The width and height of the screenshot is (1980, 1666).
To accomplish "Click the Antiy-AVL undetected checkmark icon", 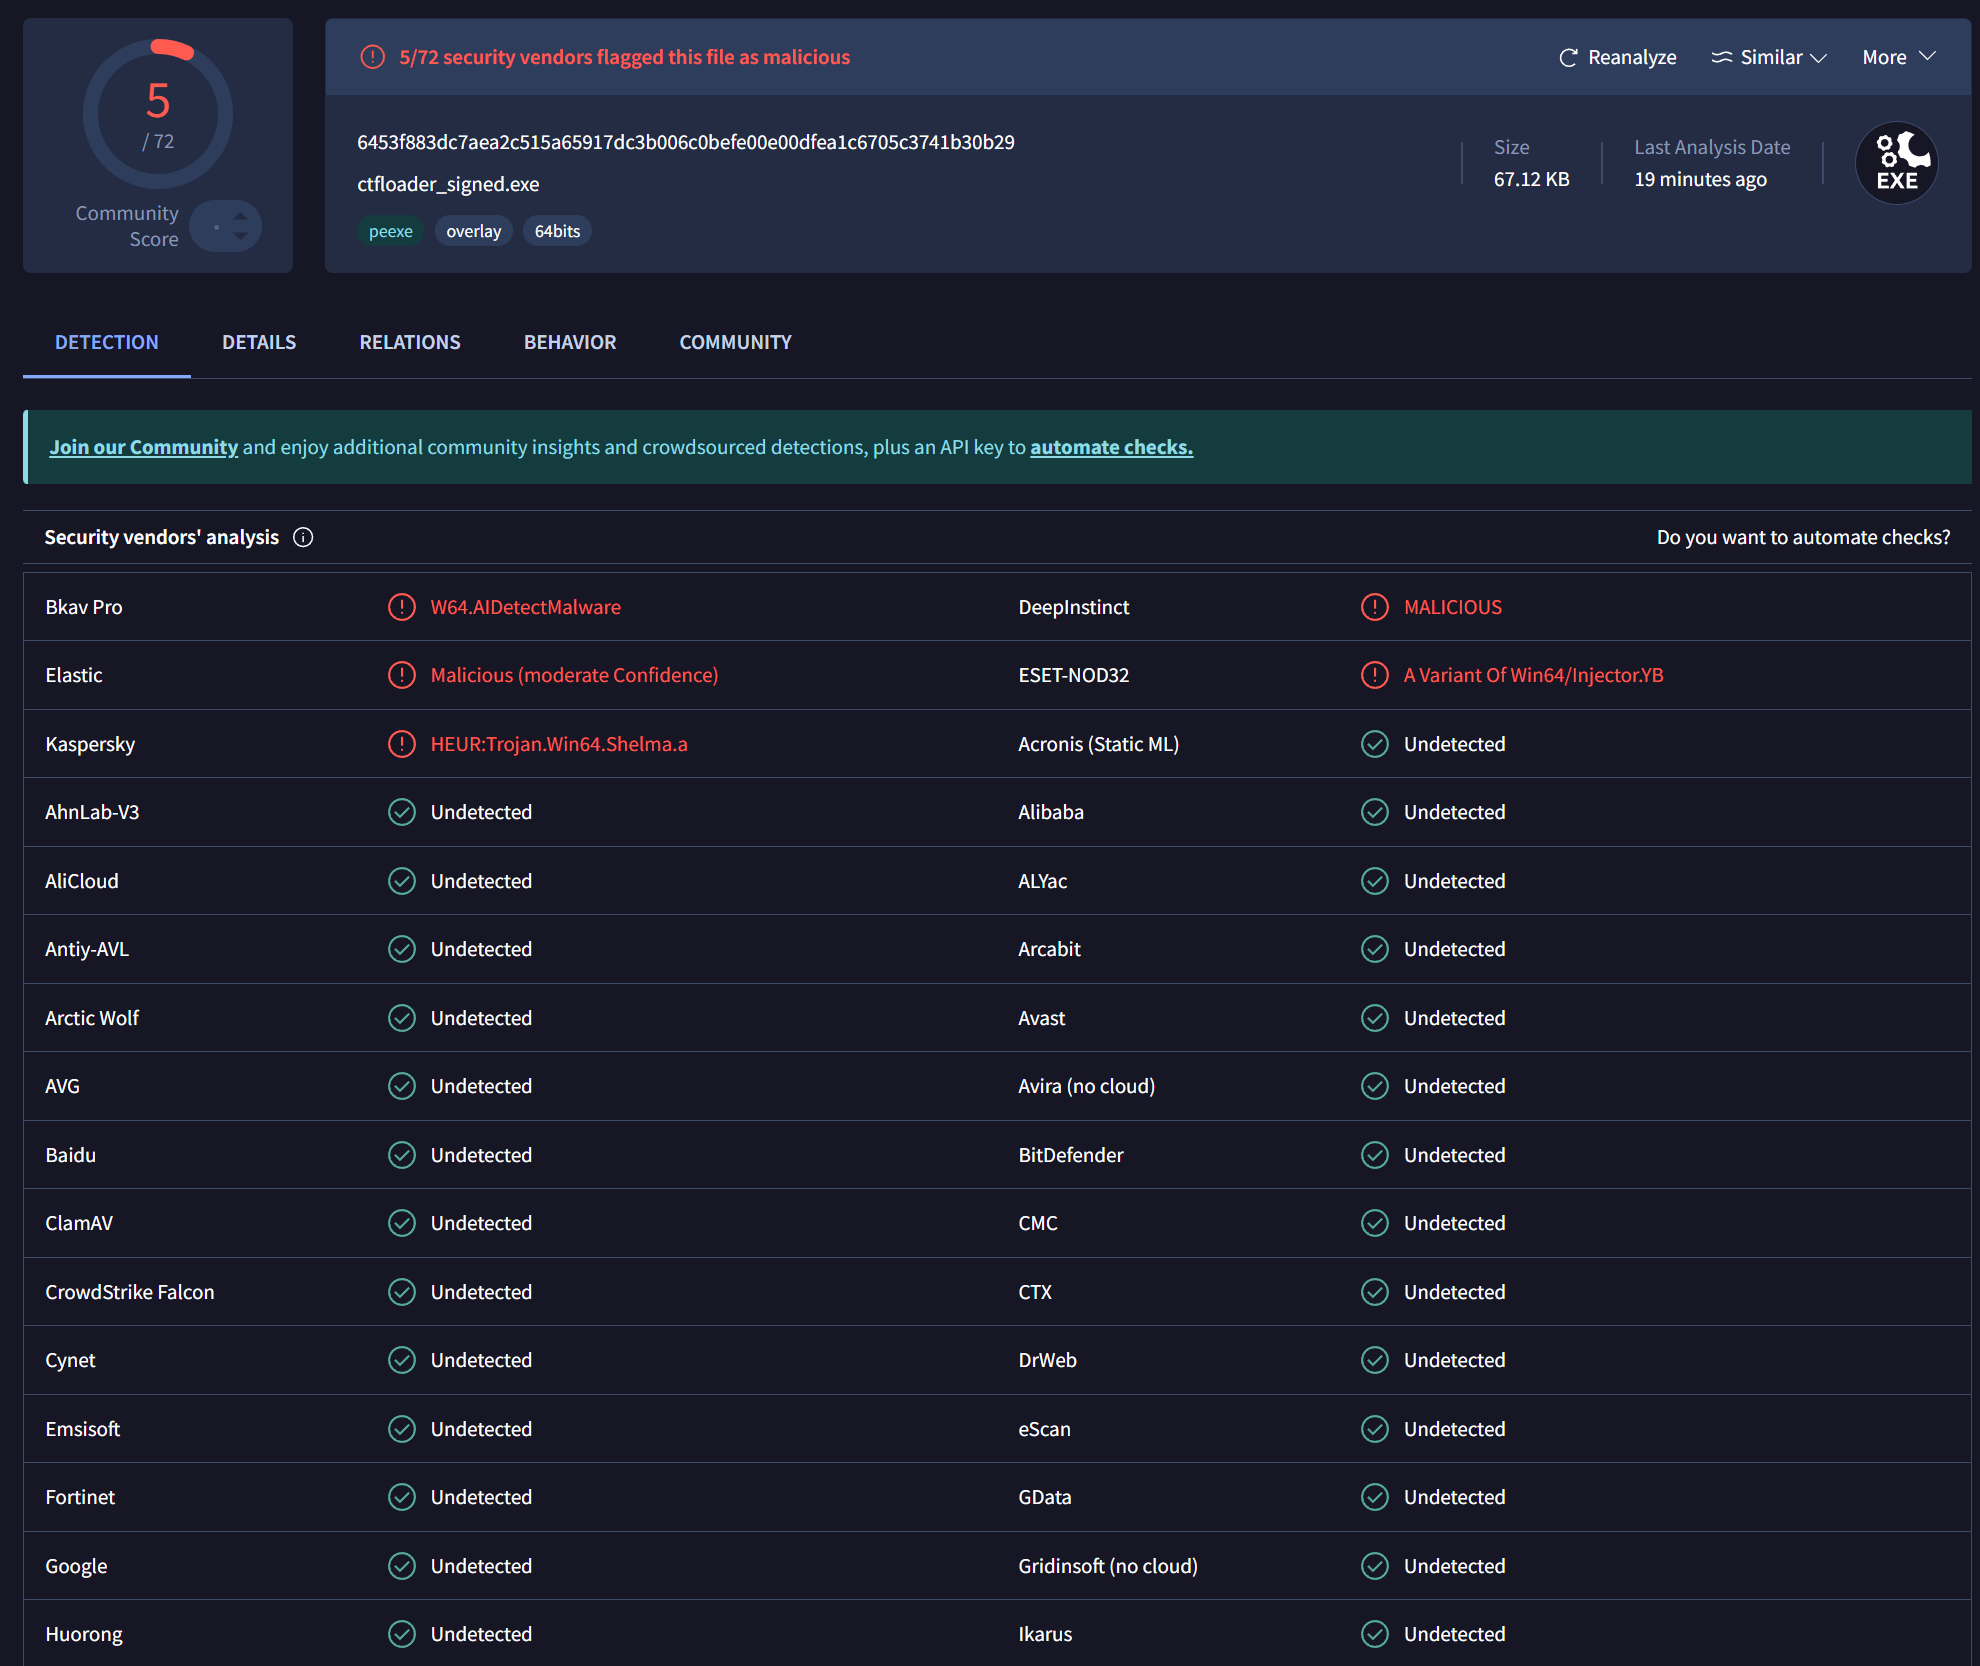I will (401, 949).
